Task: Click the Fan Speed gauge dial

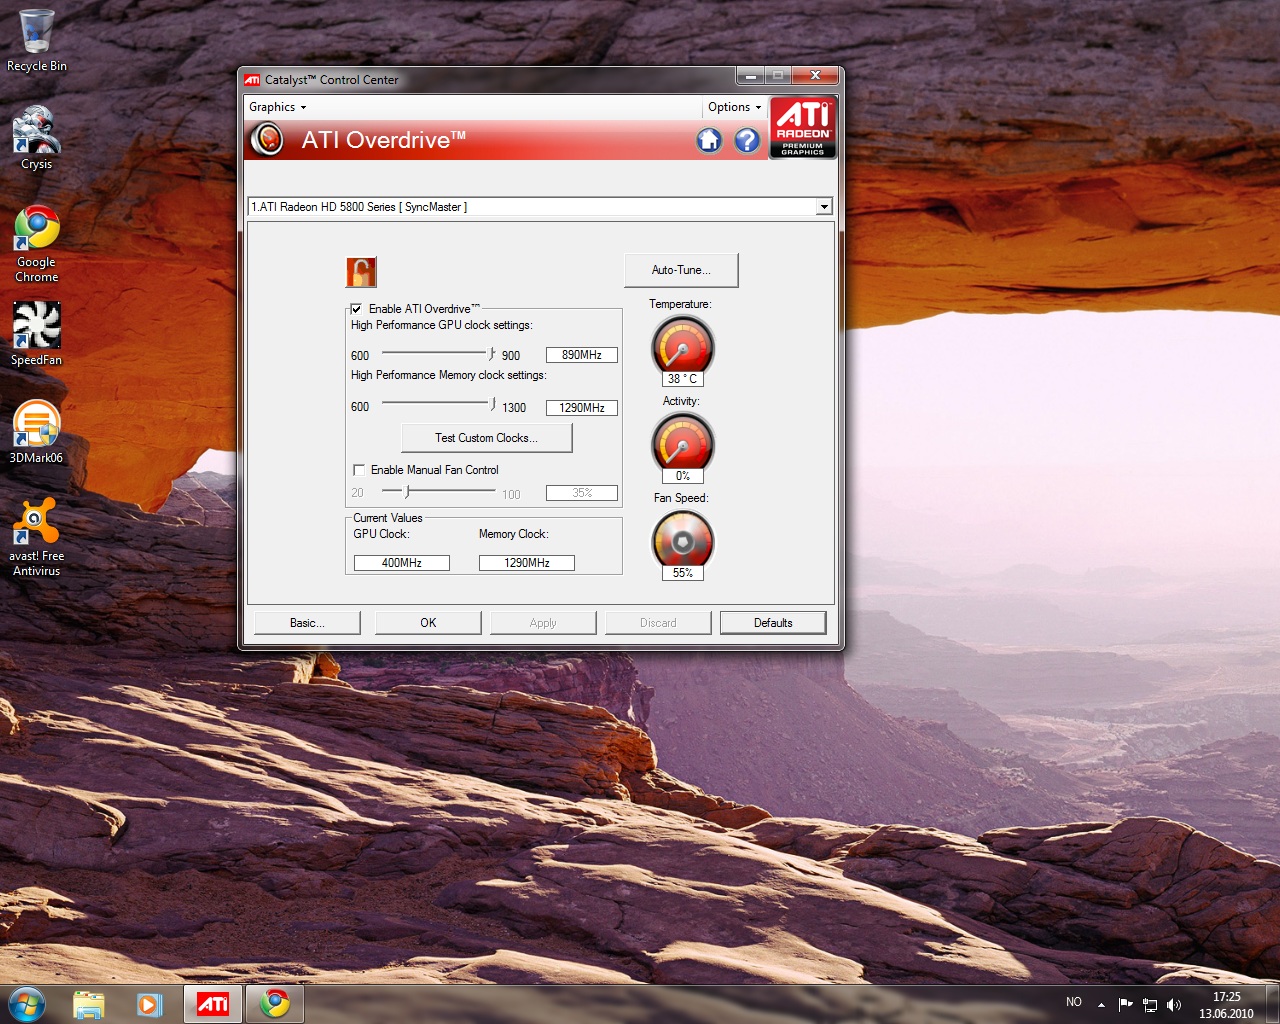Action: click(683, 539)
